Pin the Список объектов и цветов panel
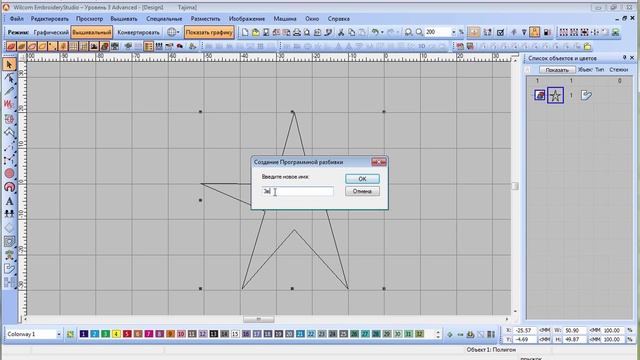The width and height of the screenshot is (640, 360). click(x=624, y=58)
